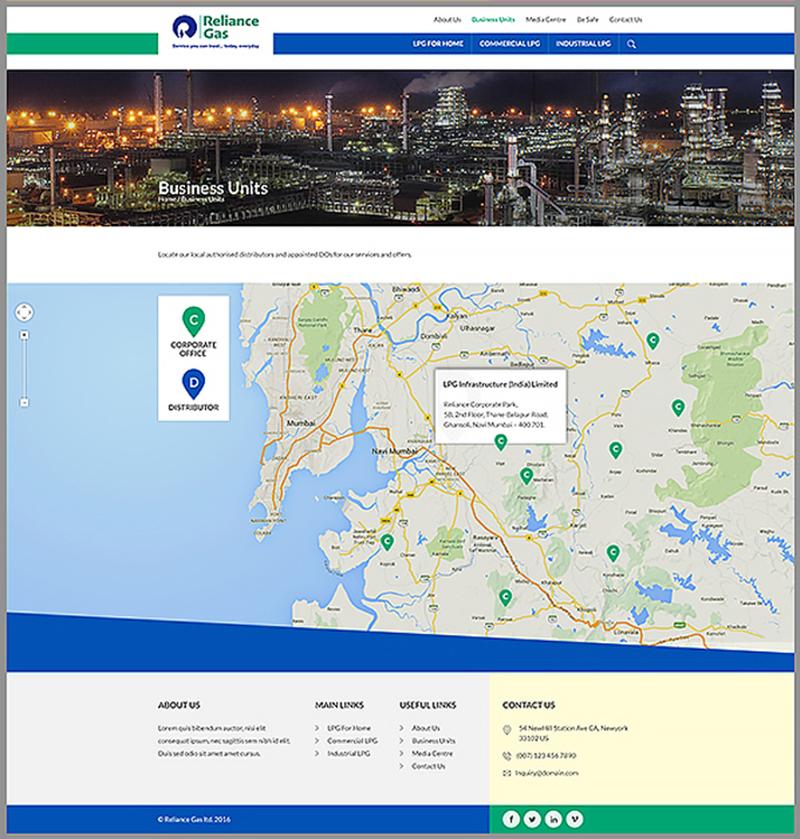Select the green Corporate Office pin in legend
800x839 pixels.
(193, 322)
